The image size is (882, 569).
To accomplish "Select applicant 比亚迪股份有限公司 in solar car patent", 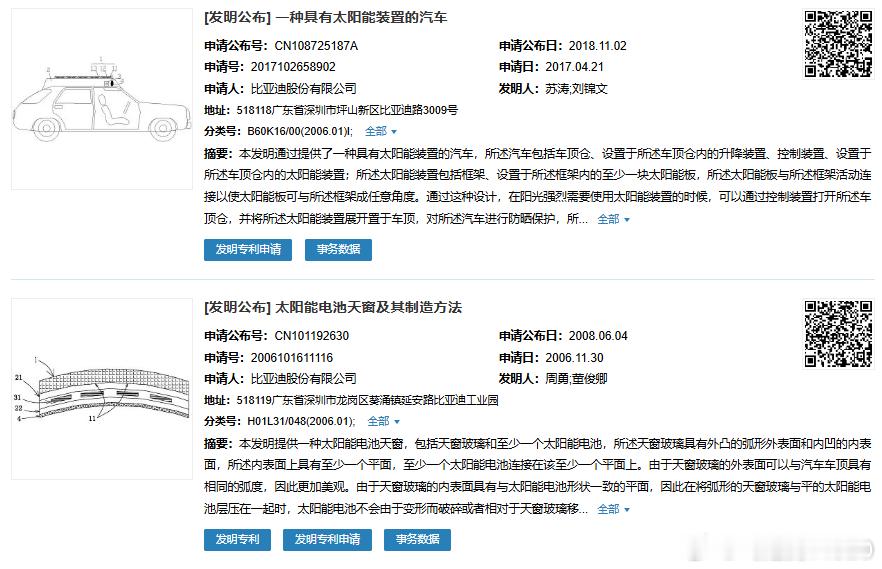I will 304,89.
